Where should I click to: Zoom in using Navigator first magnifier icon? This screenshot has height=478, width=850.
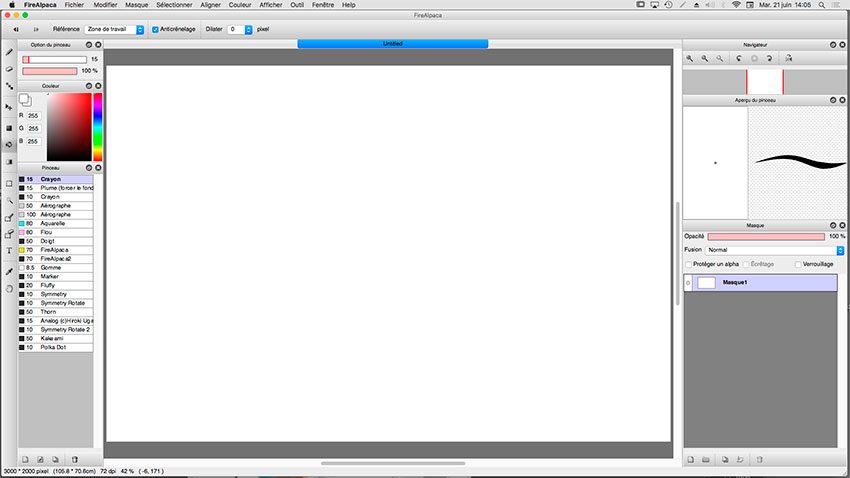690,59
